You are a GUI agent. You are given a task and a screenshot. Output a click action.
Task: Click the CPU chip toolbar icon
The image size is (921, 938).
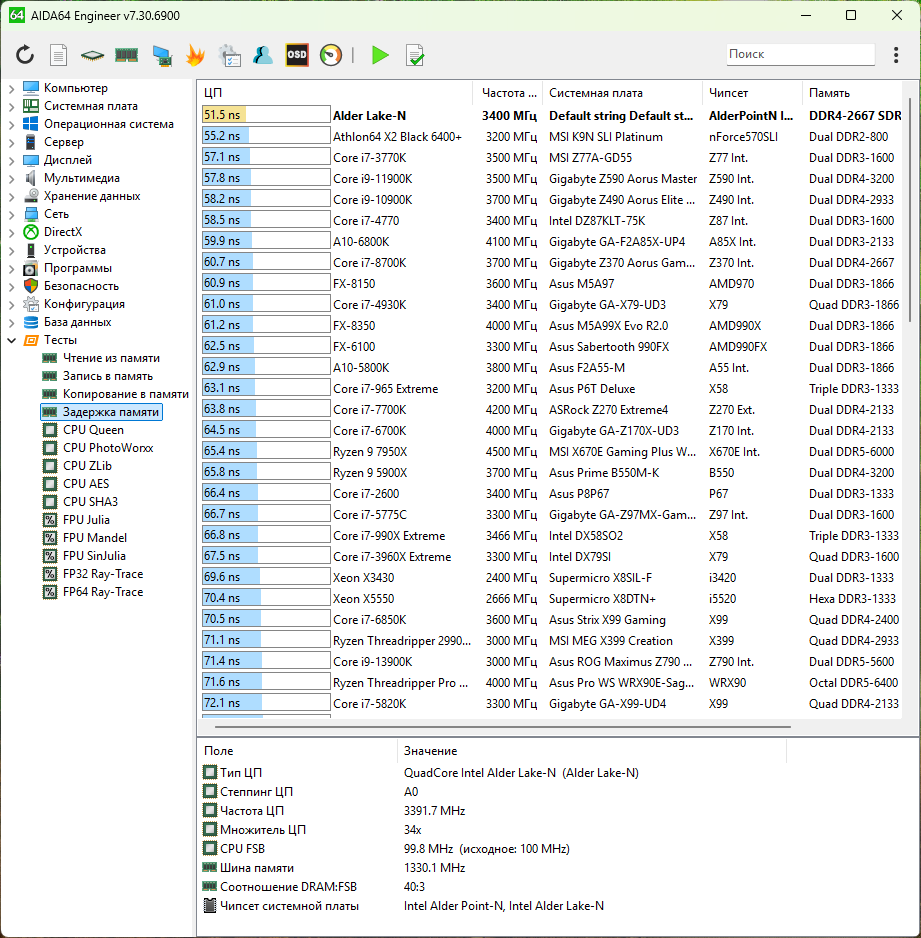pos(92,55)
